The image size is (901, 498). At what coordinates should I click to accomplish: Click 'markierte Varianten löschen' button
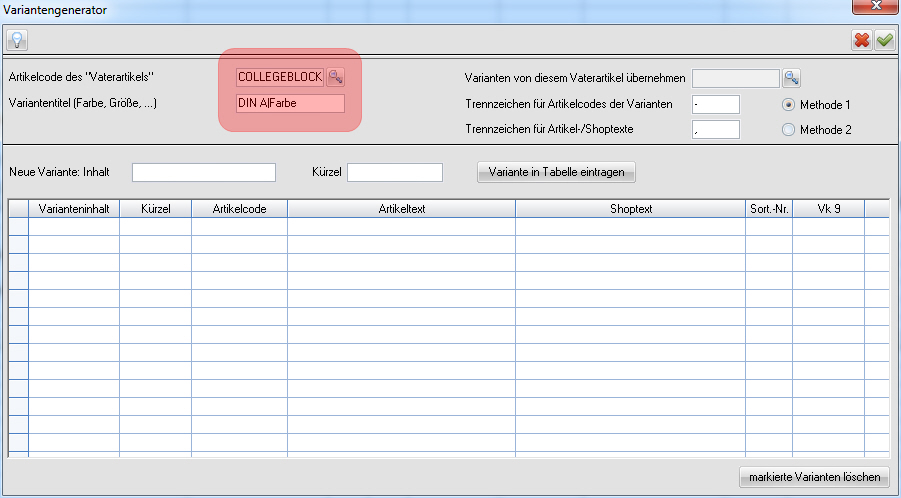click(813, 476)
